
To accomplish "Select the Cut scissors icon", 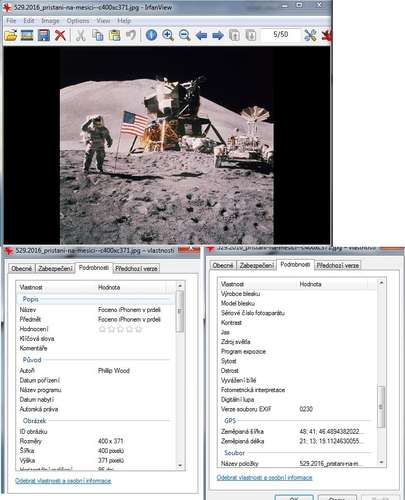I will point(80,35).
